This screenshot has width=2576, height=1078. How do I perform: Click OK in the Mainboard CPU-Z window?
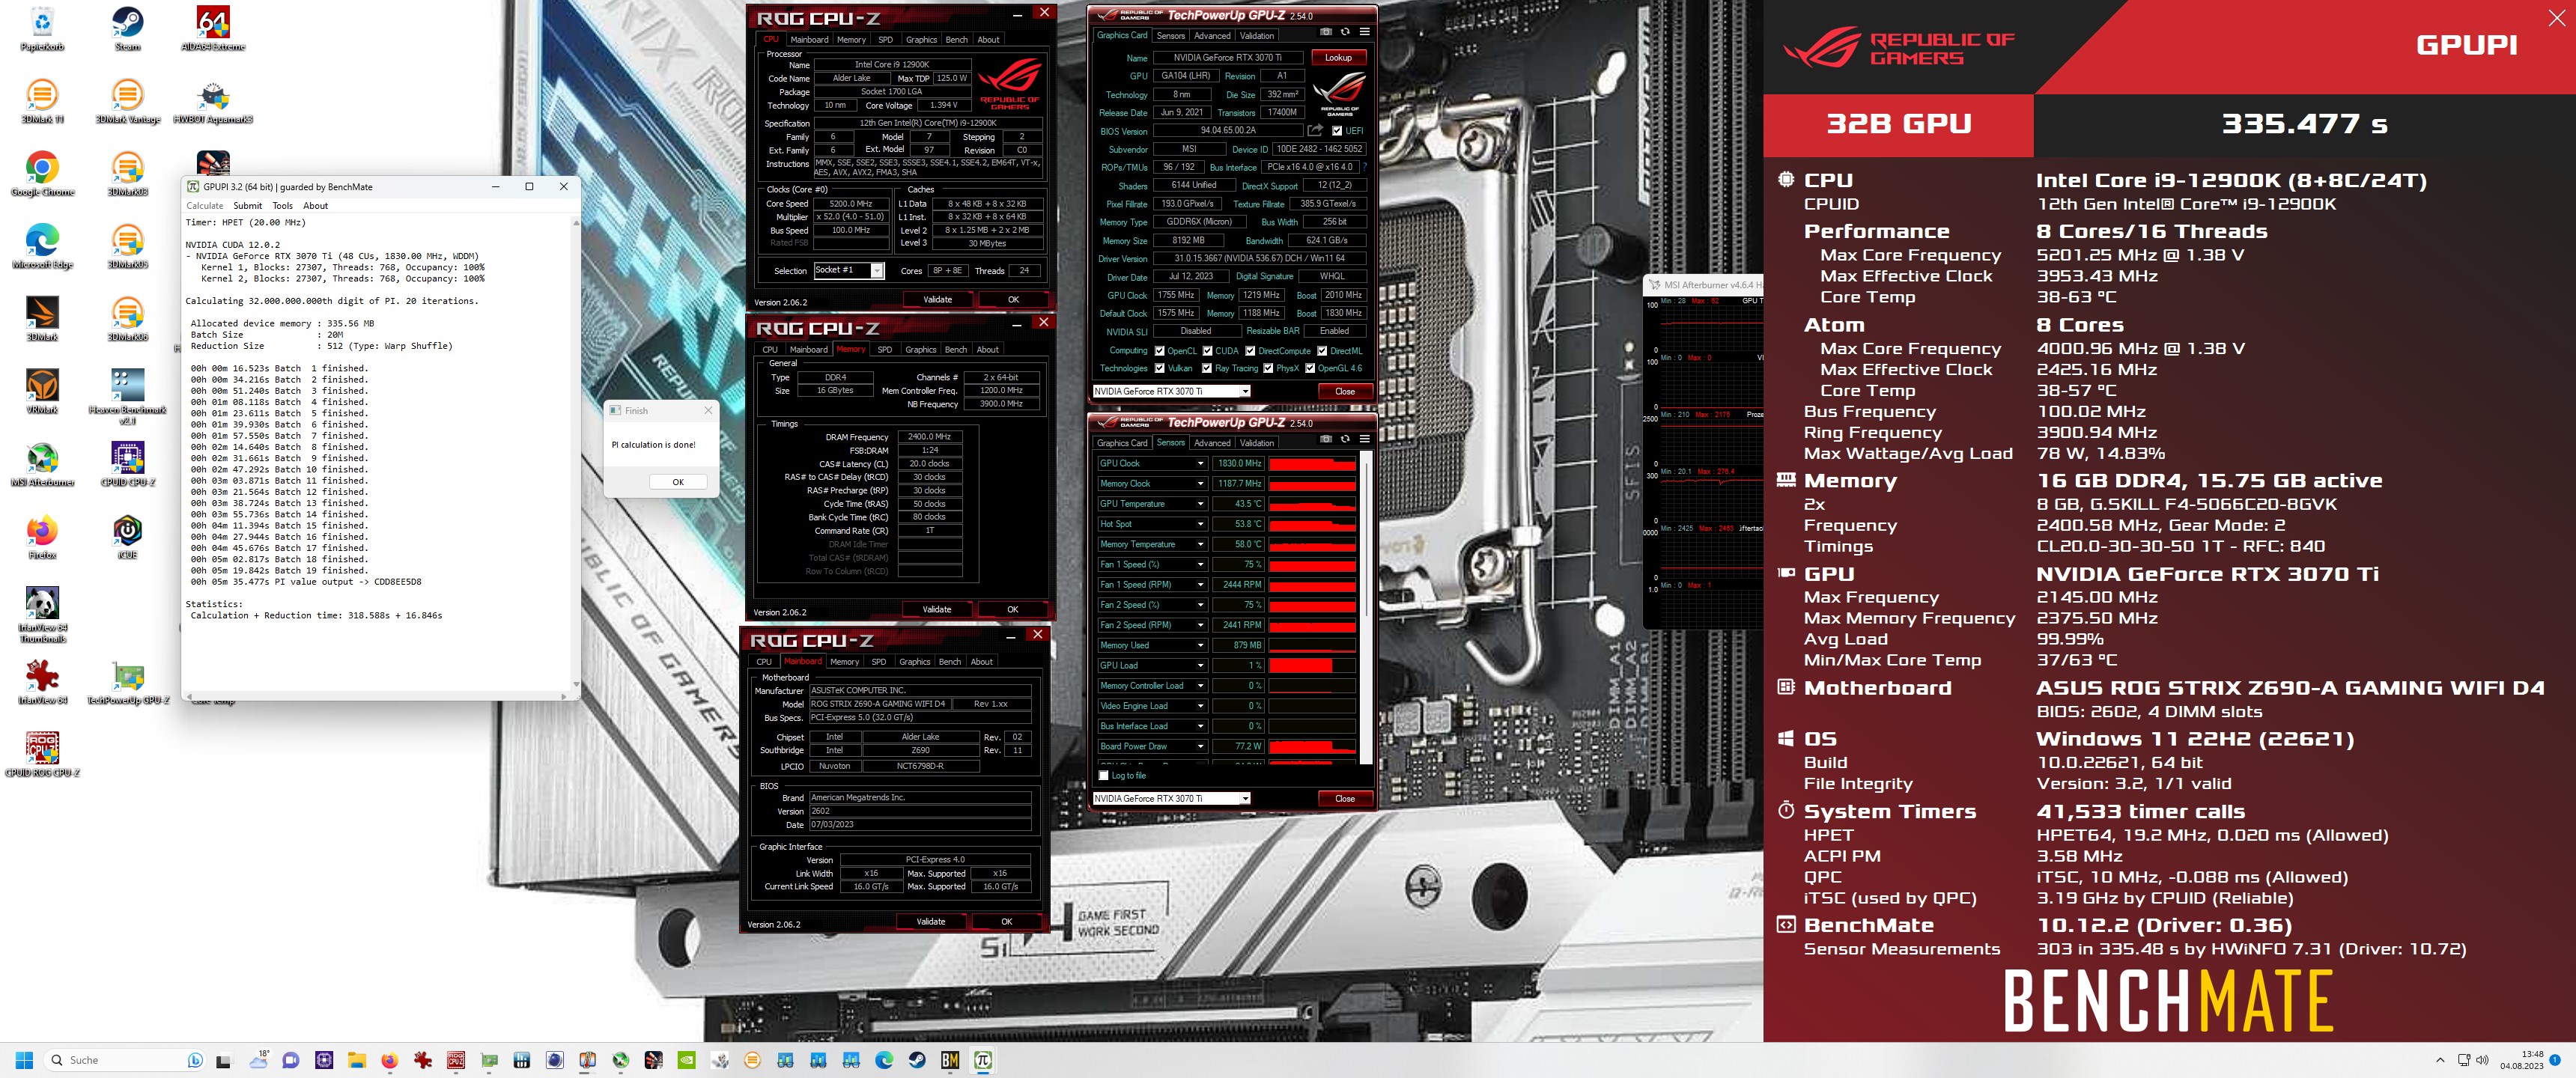point(1006,922)
